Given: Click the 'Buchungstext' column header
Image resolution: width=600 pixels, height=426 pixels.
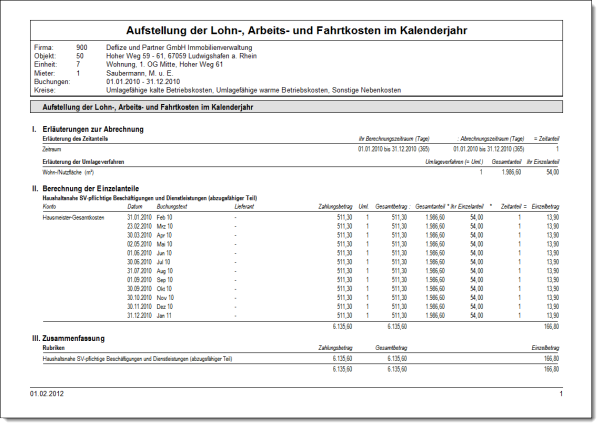Looking at the screenshot, I should [171, 207].
